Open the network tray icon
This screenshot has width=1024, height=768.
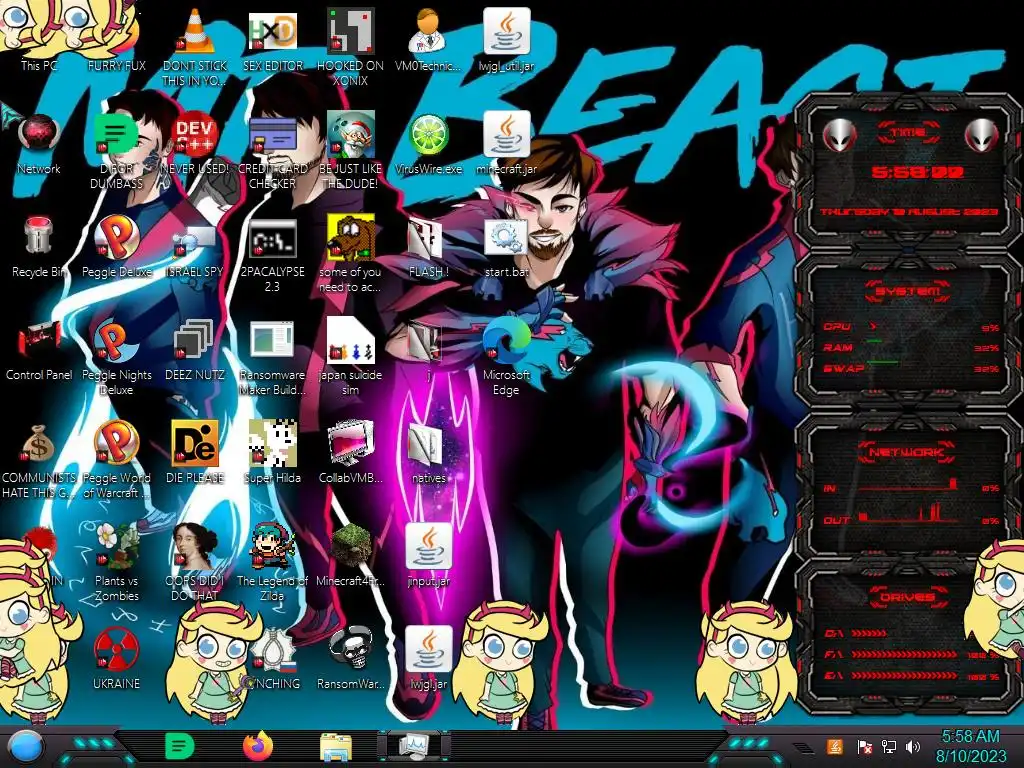(889, 746)
